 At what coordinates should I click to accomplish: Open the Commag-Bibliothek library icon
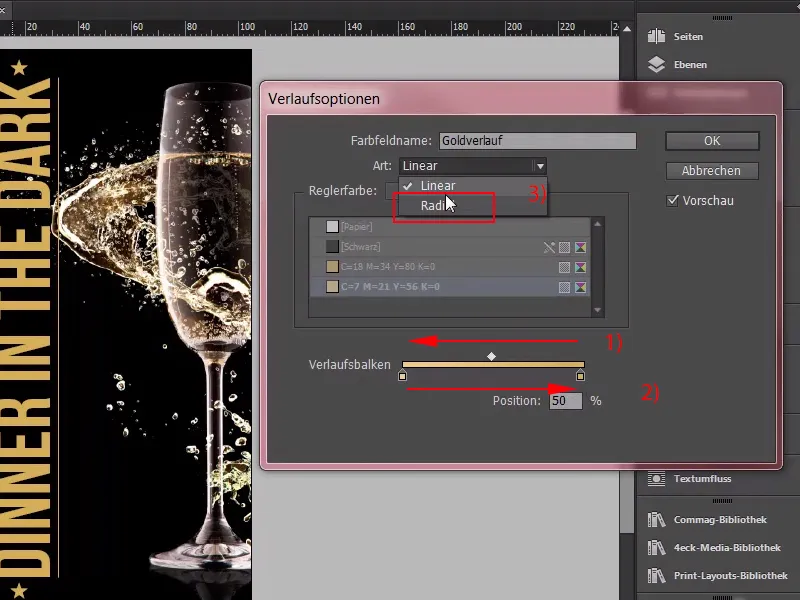point(656,519)
